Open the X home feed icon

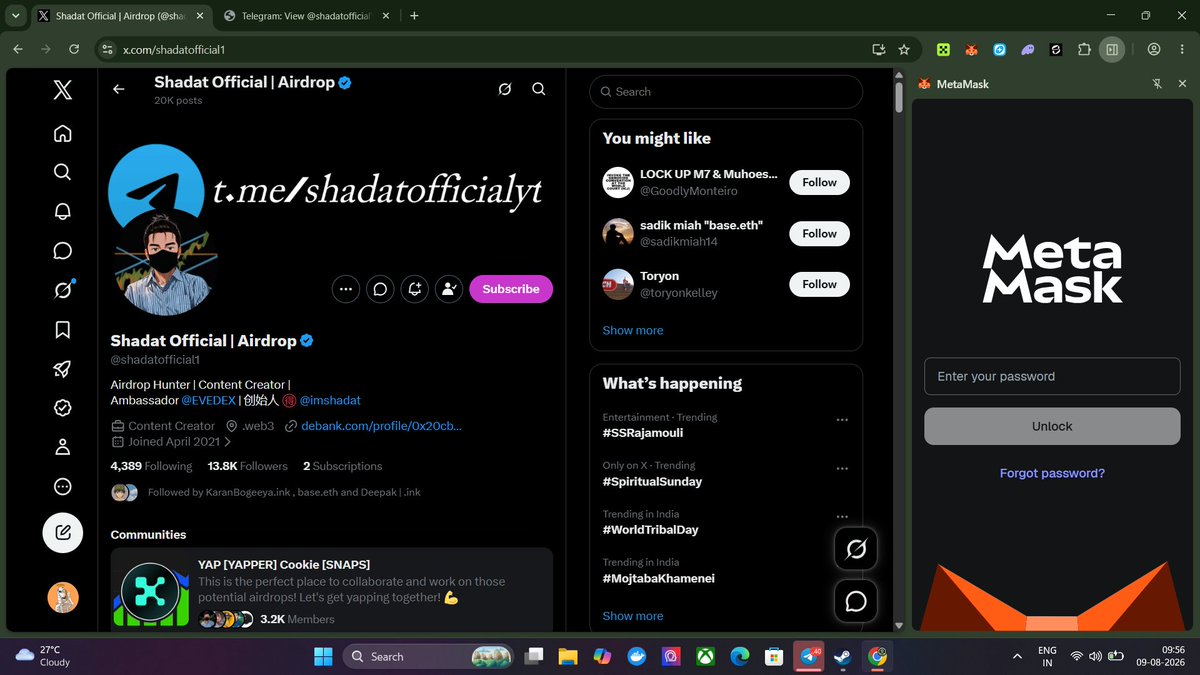62,134
